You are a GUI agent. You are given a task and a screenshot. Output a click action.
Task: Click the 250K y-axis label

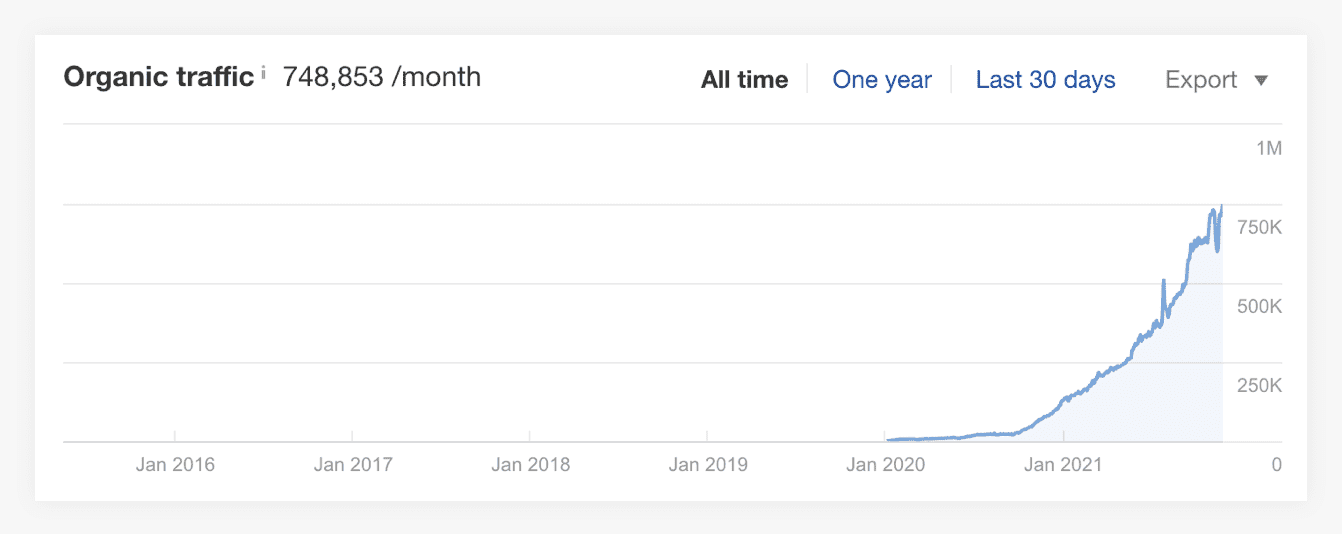click(x=1260, y=386)
